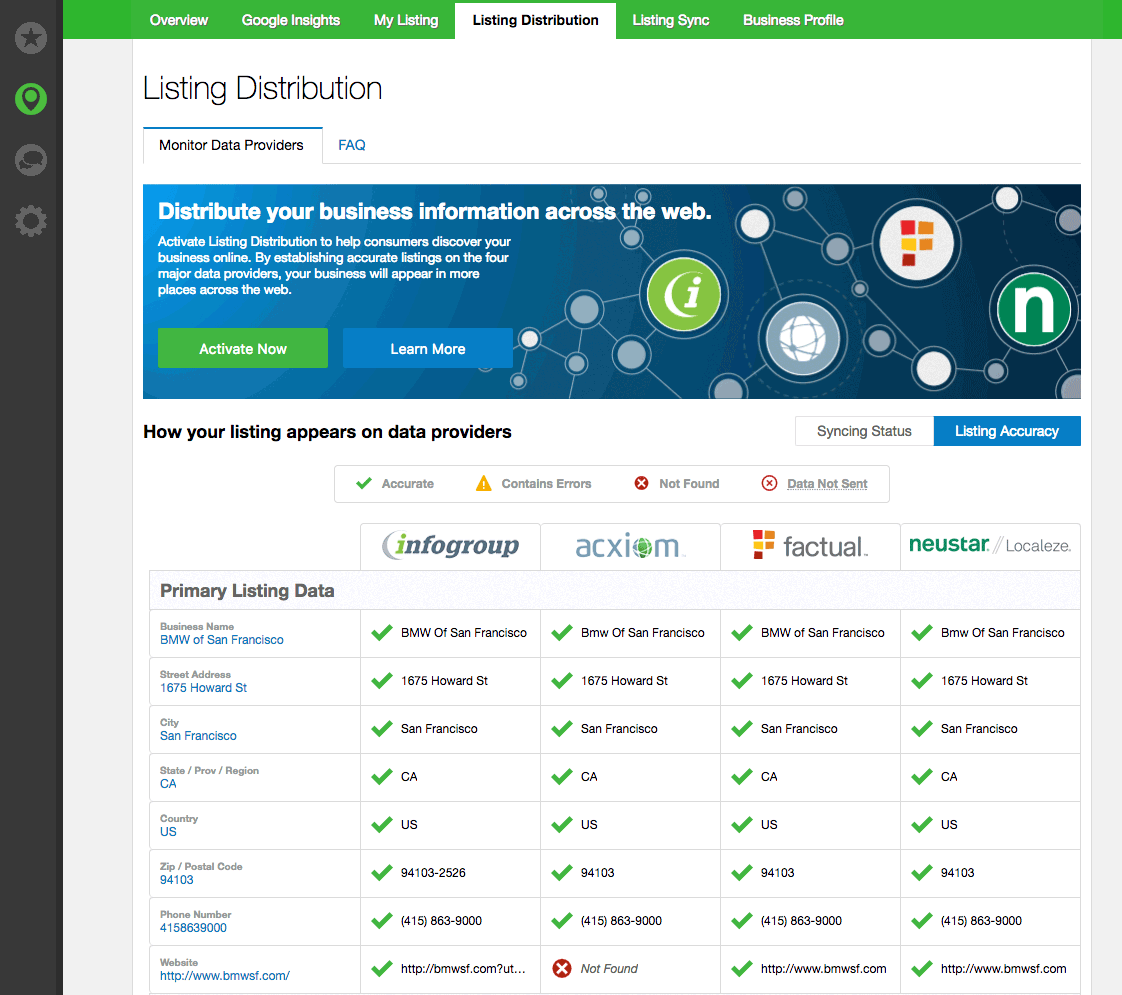Screen dimensions: 1122x995
Task: Open the Overview tab
Action: click(178, 20)
